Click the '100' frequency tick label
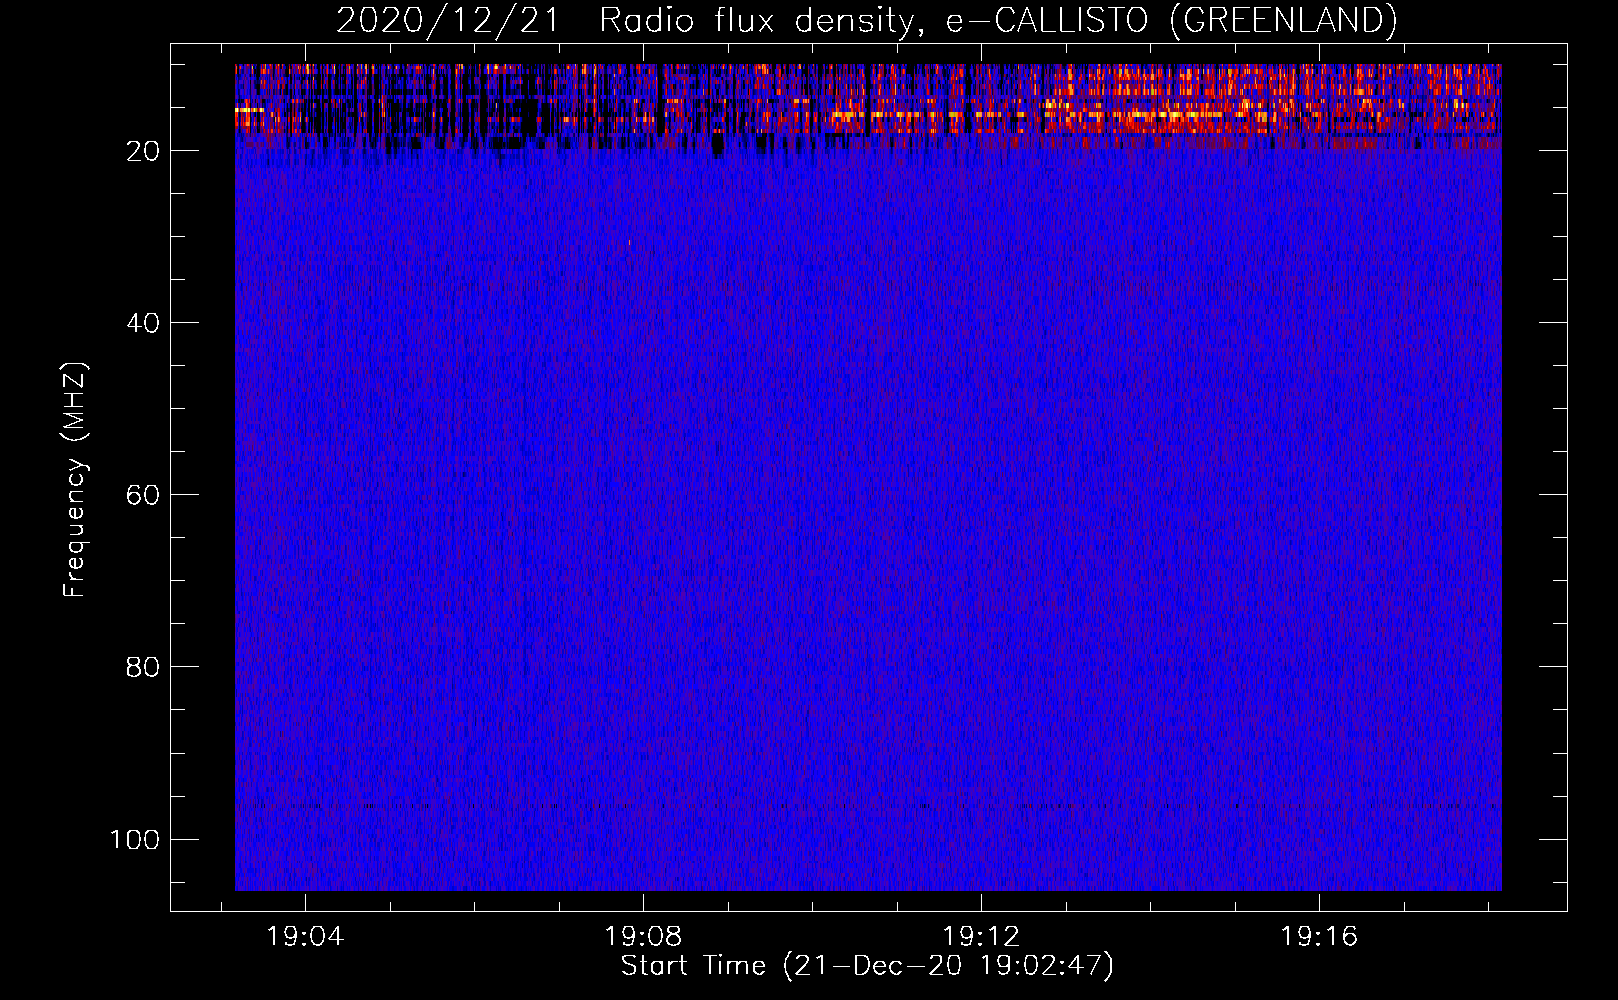This screenshot has height=1000, width=1618. (135, 839)
